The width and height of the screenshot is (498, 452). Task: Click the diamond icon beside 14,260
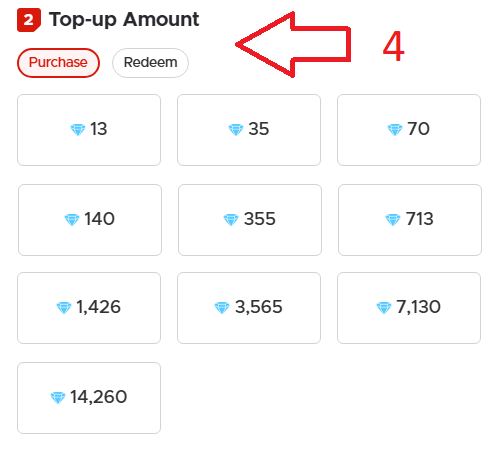coord(58,398)
